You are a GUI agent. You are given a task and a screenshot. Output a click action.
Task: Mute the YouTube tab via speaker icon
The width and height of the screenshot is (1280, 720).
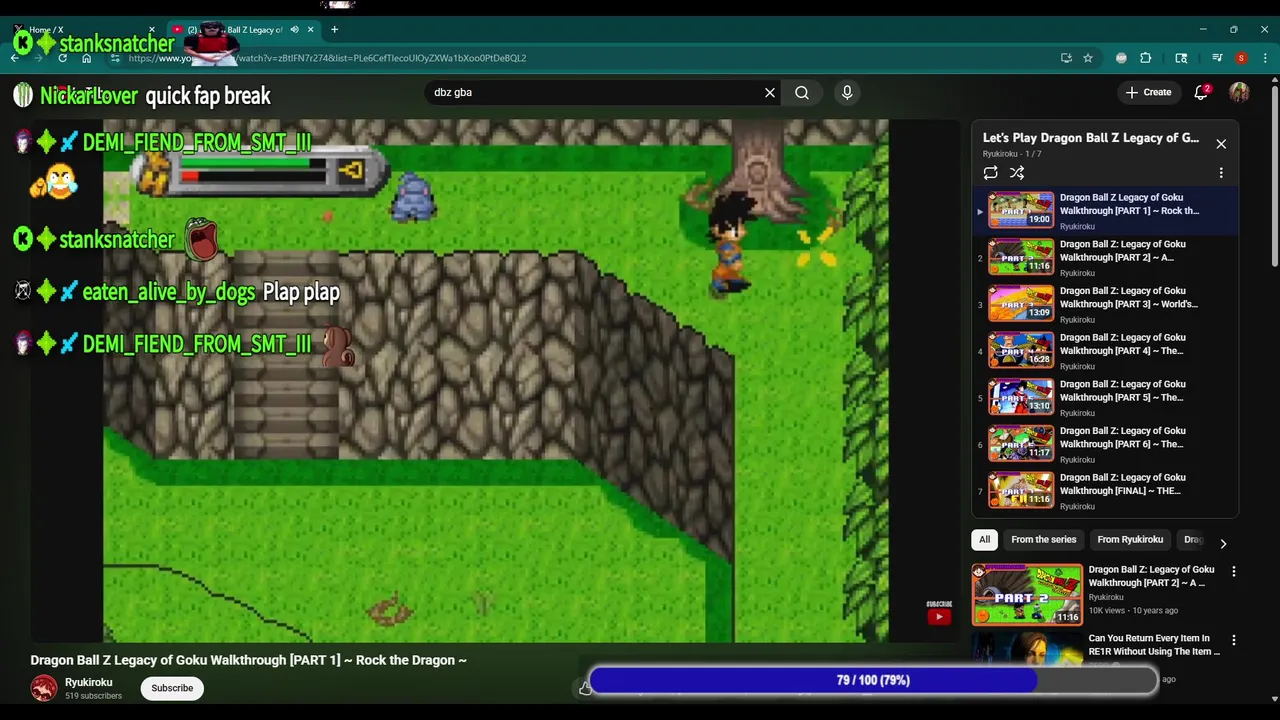[294, 29]
